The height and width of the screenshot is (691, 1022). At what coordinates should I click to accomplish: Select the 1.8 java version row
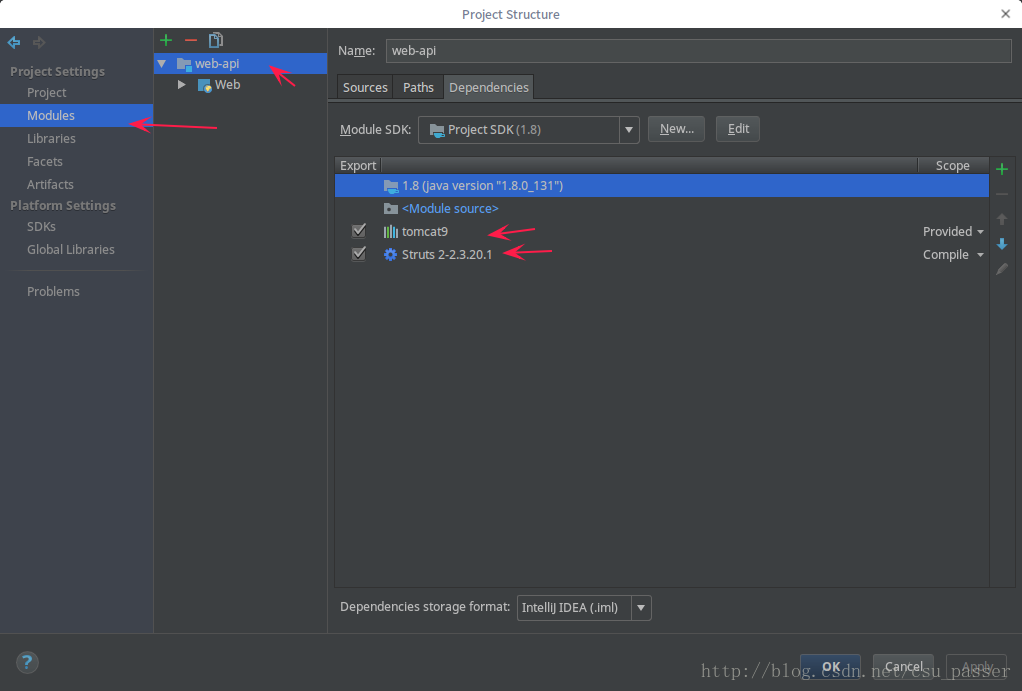pos(662,186)
